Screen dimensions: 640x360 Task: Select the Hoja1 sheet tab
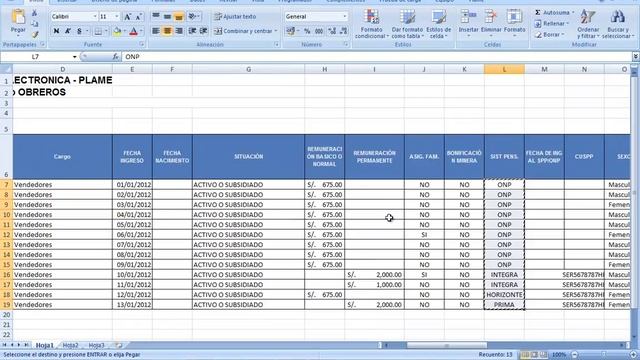45,345
